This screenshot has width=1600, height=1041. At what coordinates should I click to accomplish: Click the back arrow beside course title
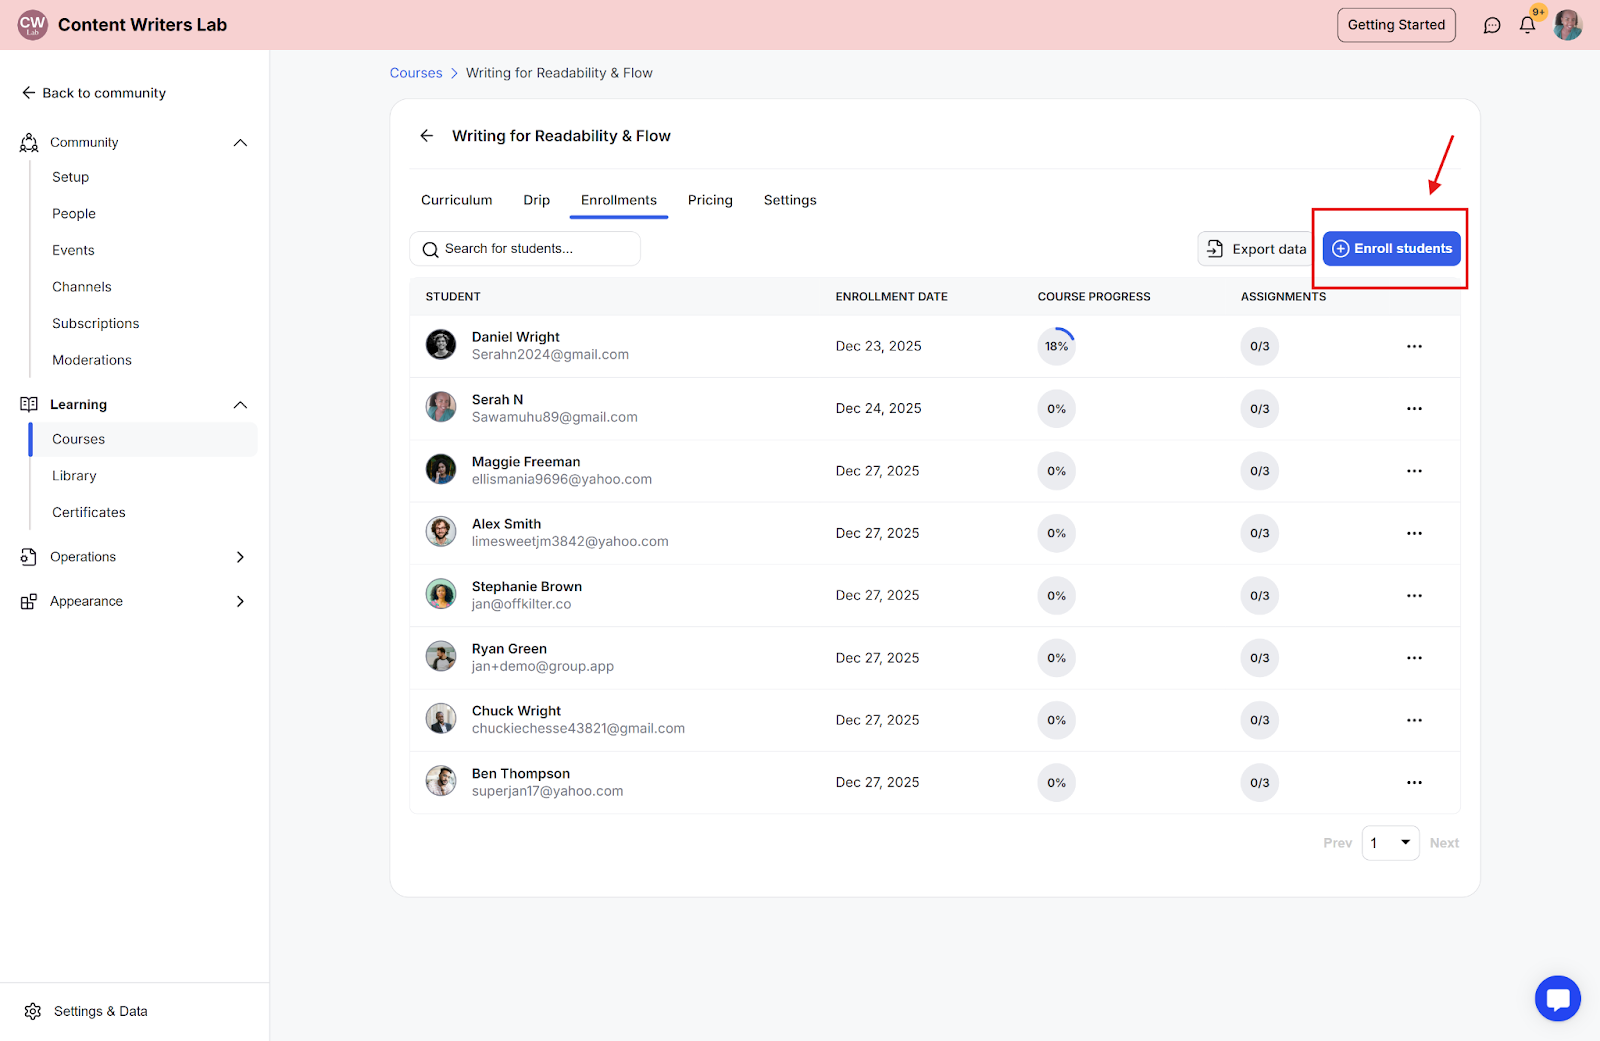[x=427, y=136]
